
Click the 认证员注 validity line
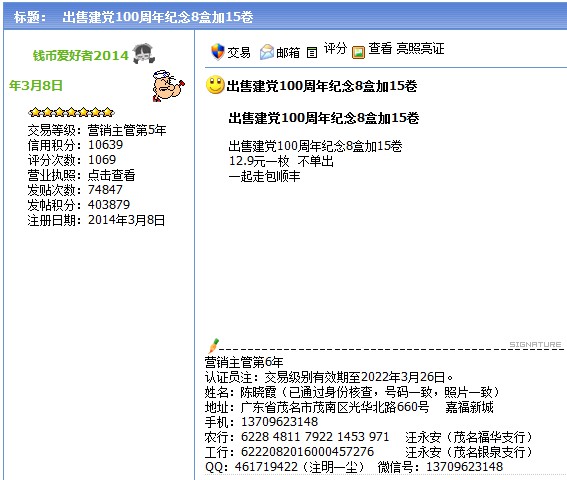[329, 377]
